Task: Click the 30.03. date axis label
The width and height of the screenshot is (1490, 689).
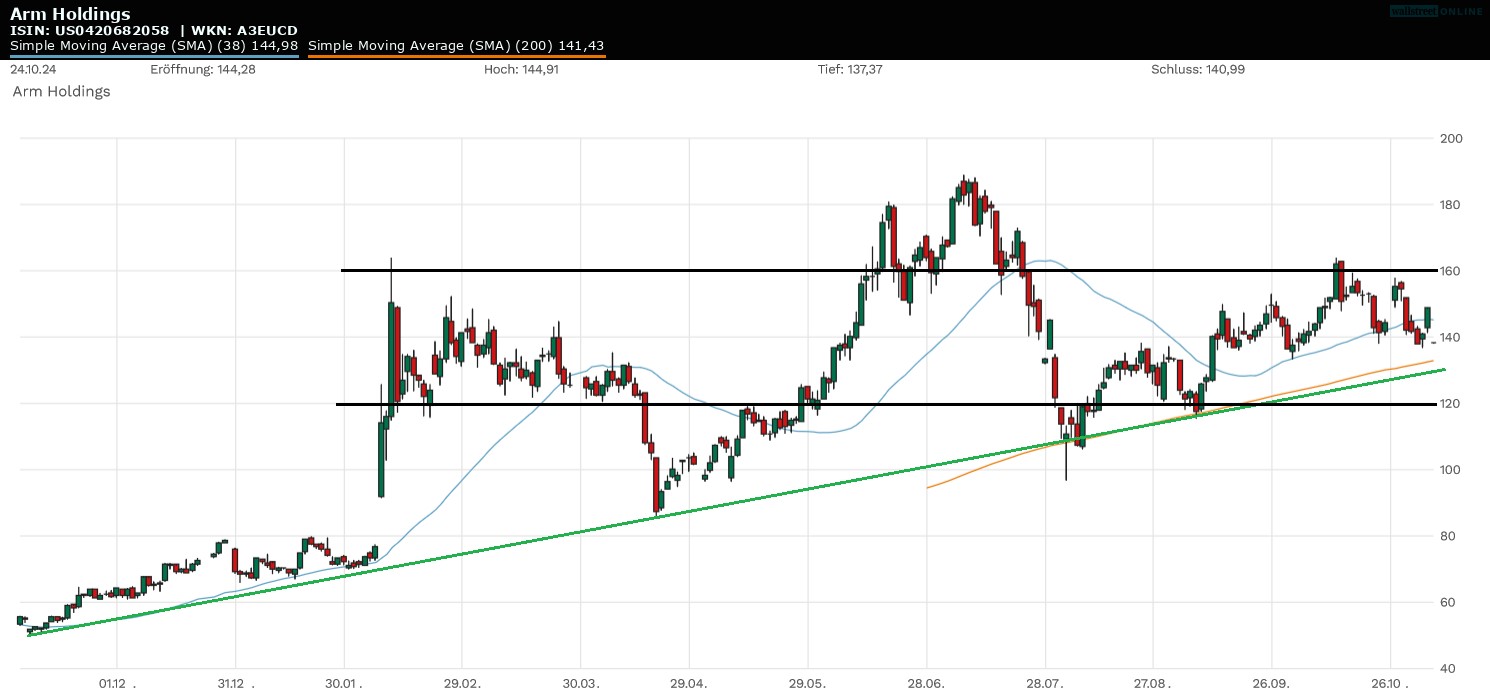Action: [580, 683]
